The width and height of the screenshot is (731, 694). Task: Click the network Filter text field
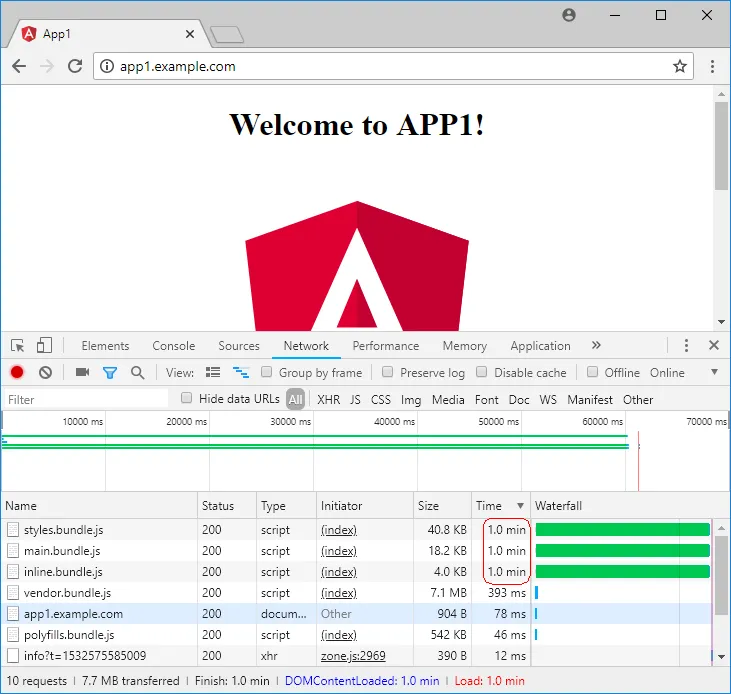pyautogui.click(x=86, y=399)
